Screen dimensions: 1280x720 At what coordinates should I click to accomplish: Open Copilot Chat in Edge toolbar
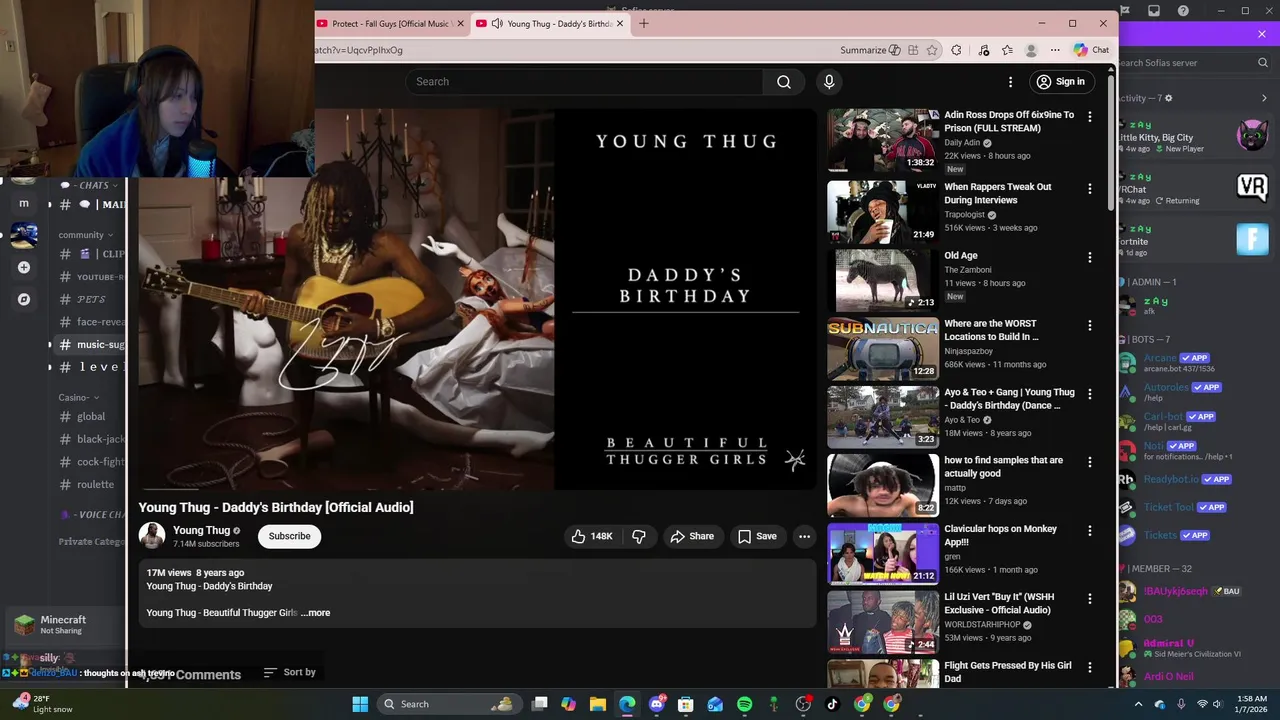pos(1091,50)
